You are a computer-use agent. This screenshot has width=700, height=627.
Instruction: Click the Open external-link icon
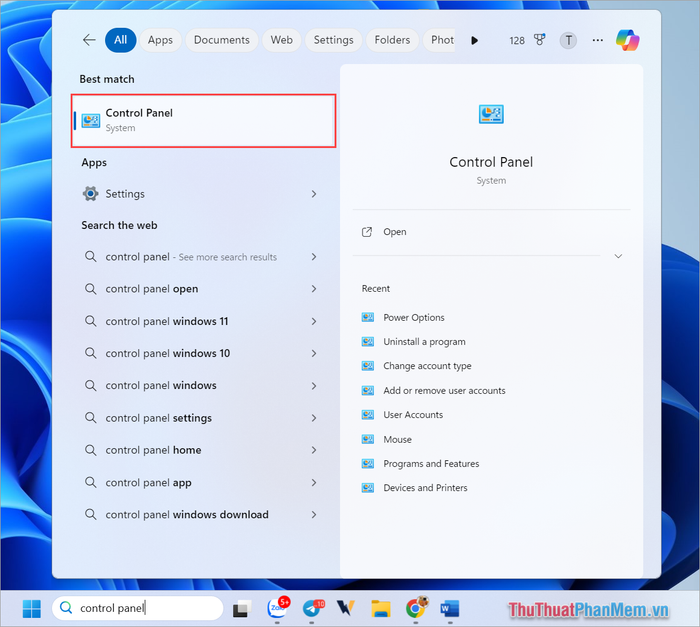pyautogui.click(x=367, y=232)
